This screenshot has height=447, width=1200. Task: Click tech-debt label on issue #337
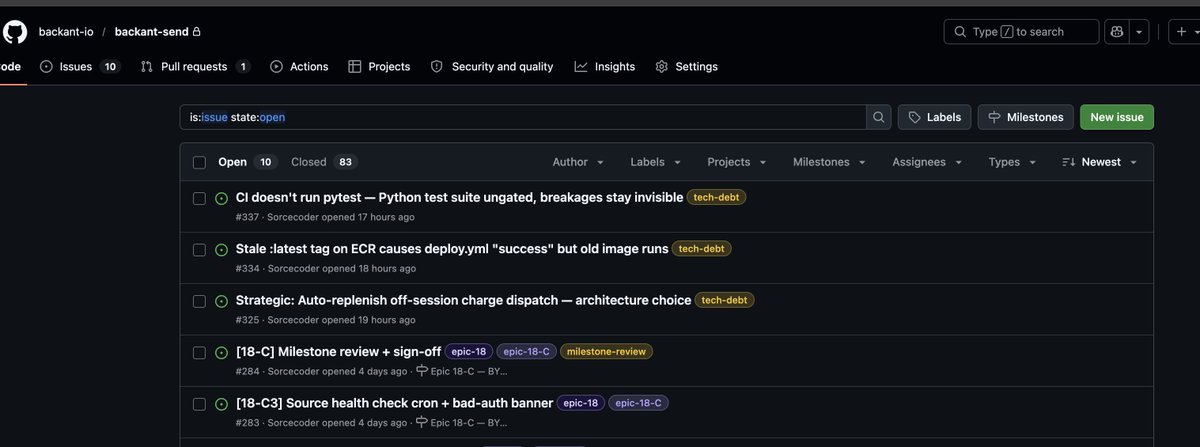pyautogui.click(x=716, y=198)
